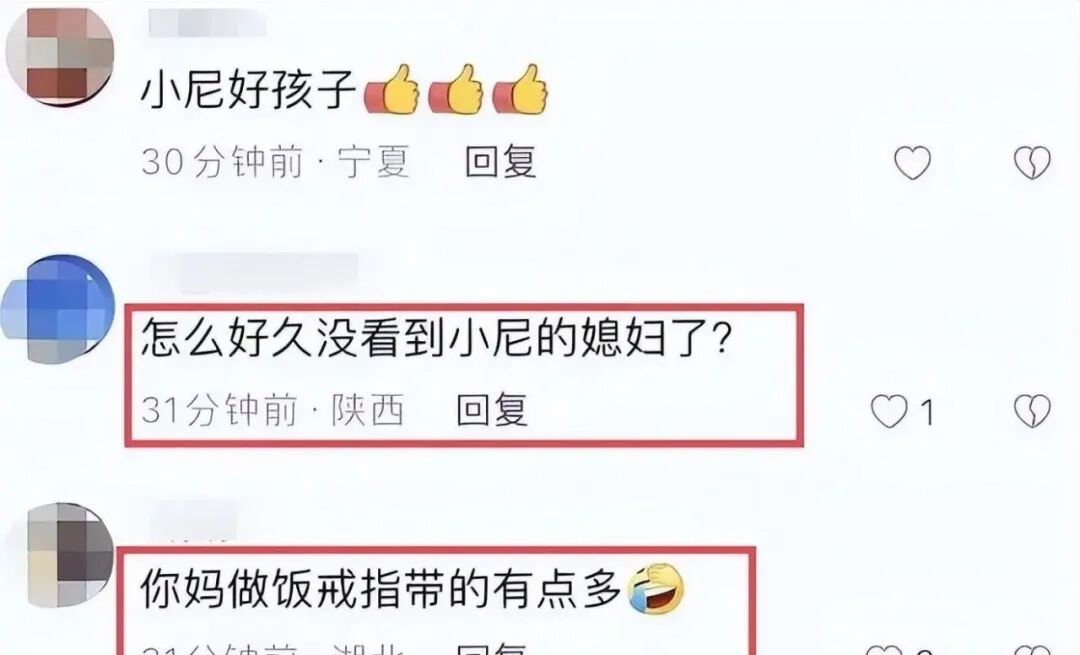The width and height of the screenshot is (1080, 655).
Task: Click the "30分钟前 · 宁夏" timestamp
Action: (x=276, y=163)
